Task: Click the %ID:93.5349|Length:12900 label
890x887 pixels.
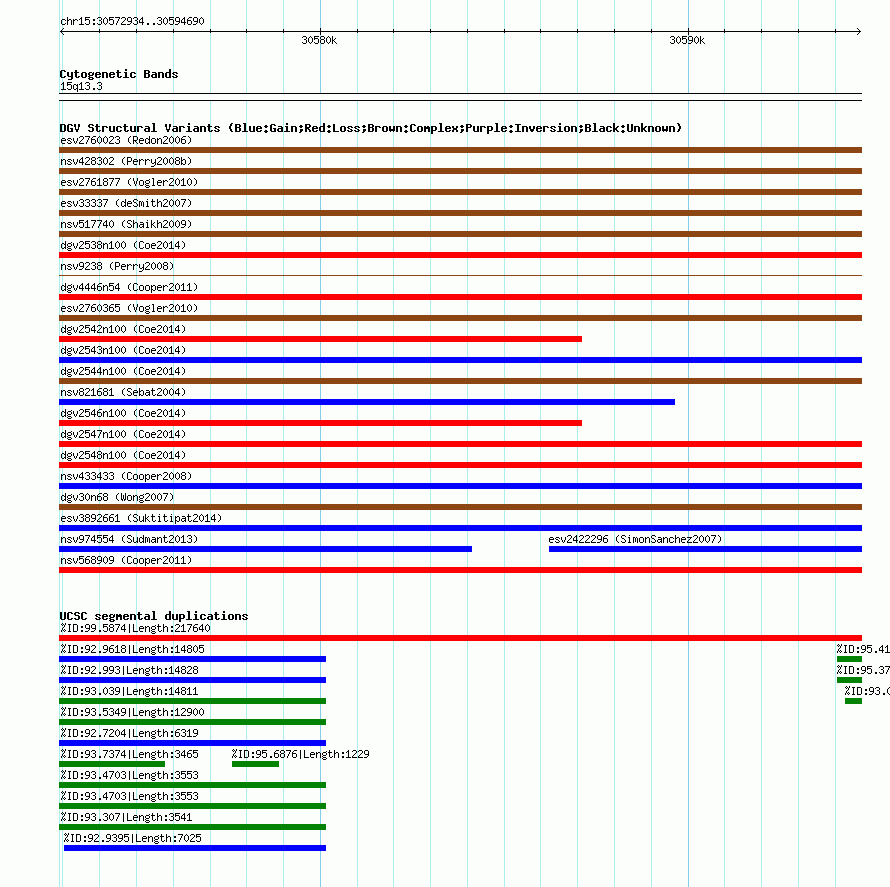Action: click(132, 712)
